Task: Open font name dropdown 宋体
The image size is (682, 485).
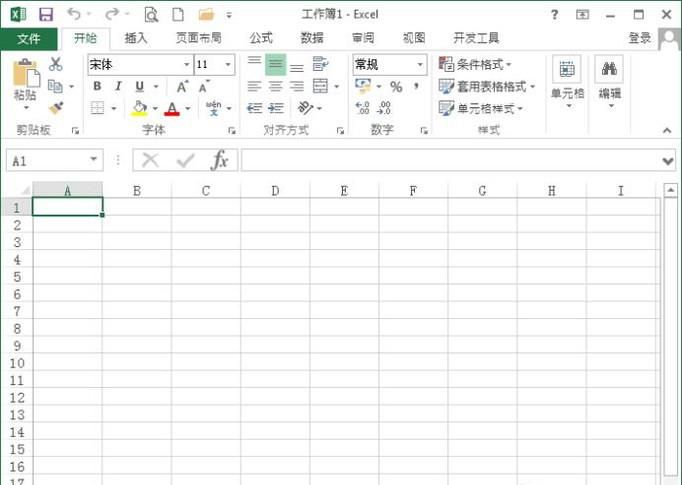Action: [x=186, y=65]
